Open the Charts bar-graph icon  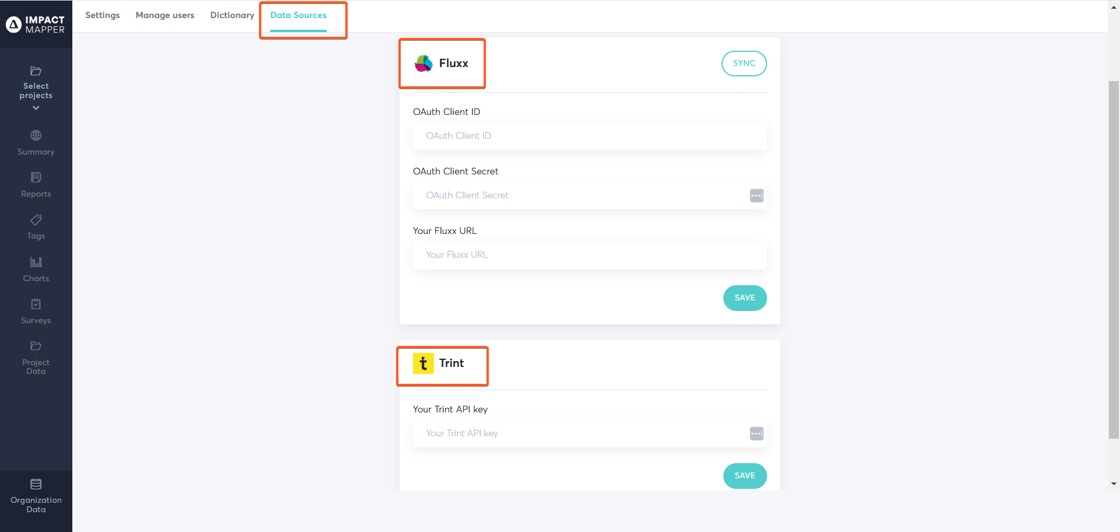(36, 262)
